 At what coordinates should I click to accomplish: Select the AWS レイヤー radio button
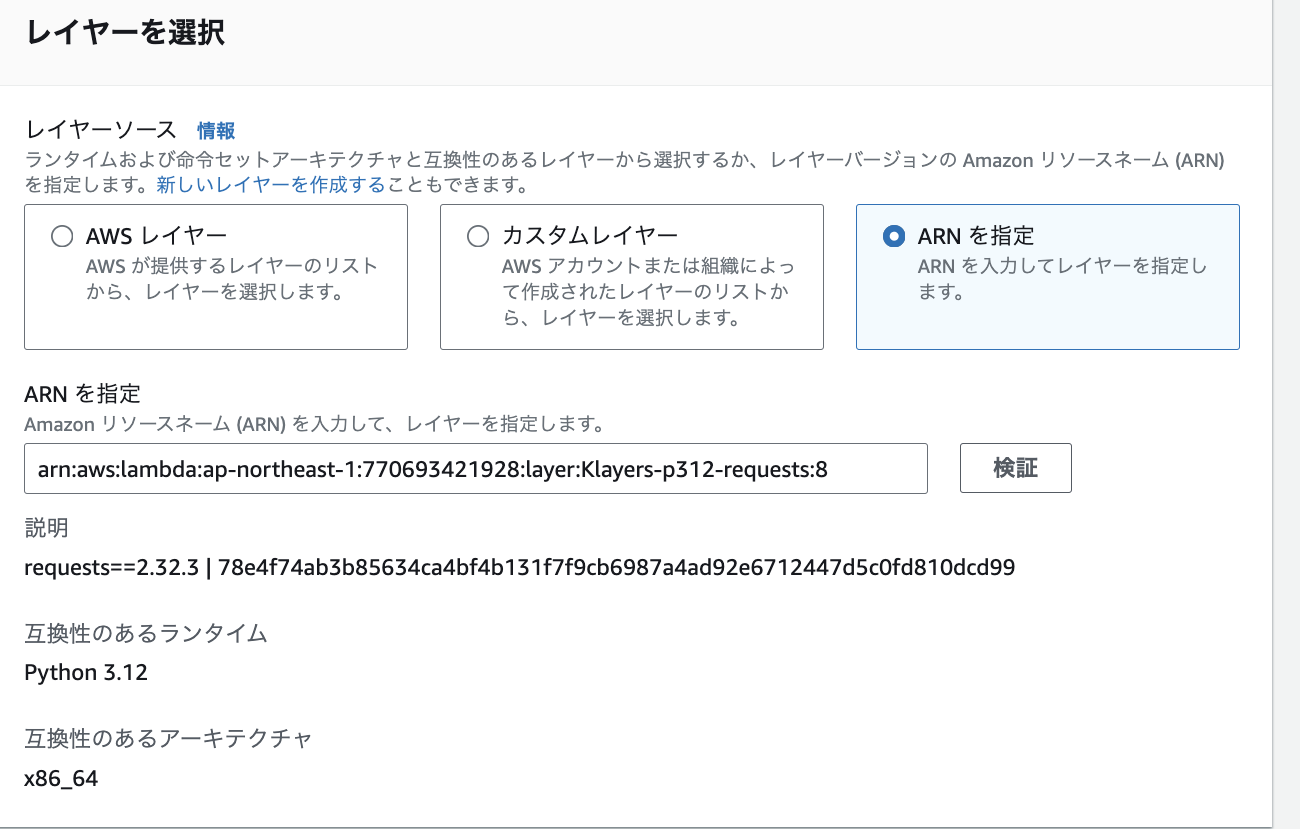(62, 236)
